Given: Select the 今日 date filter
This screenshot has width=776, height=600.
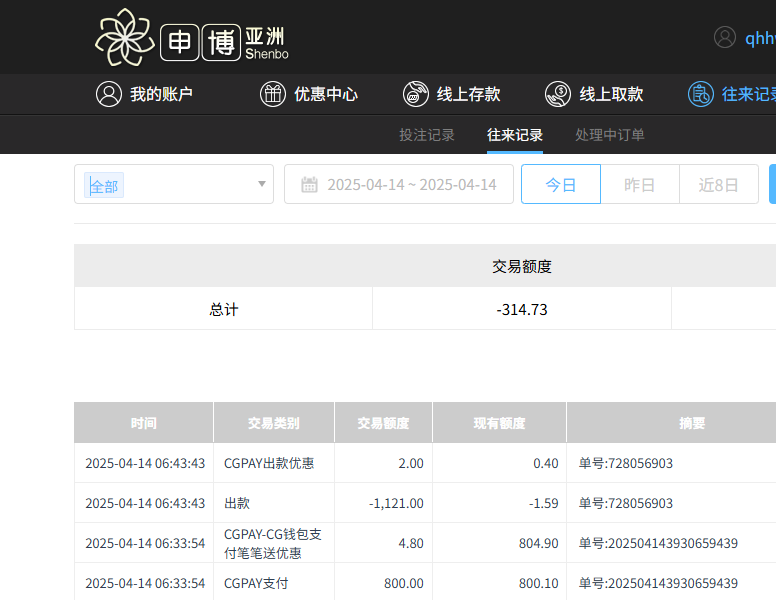Looking at the screenshot, I should tap(561, 185).
